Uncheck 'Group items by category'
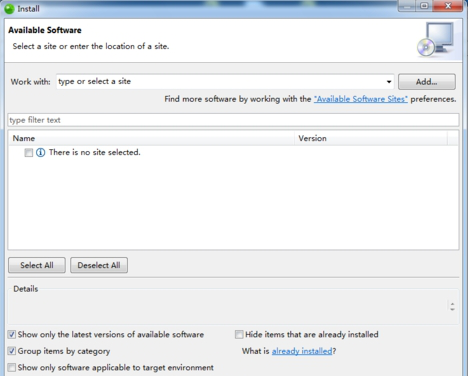468x391 pixels. [x=12, y=351]
